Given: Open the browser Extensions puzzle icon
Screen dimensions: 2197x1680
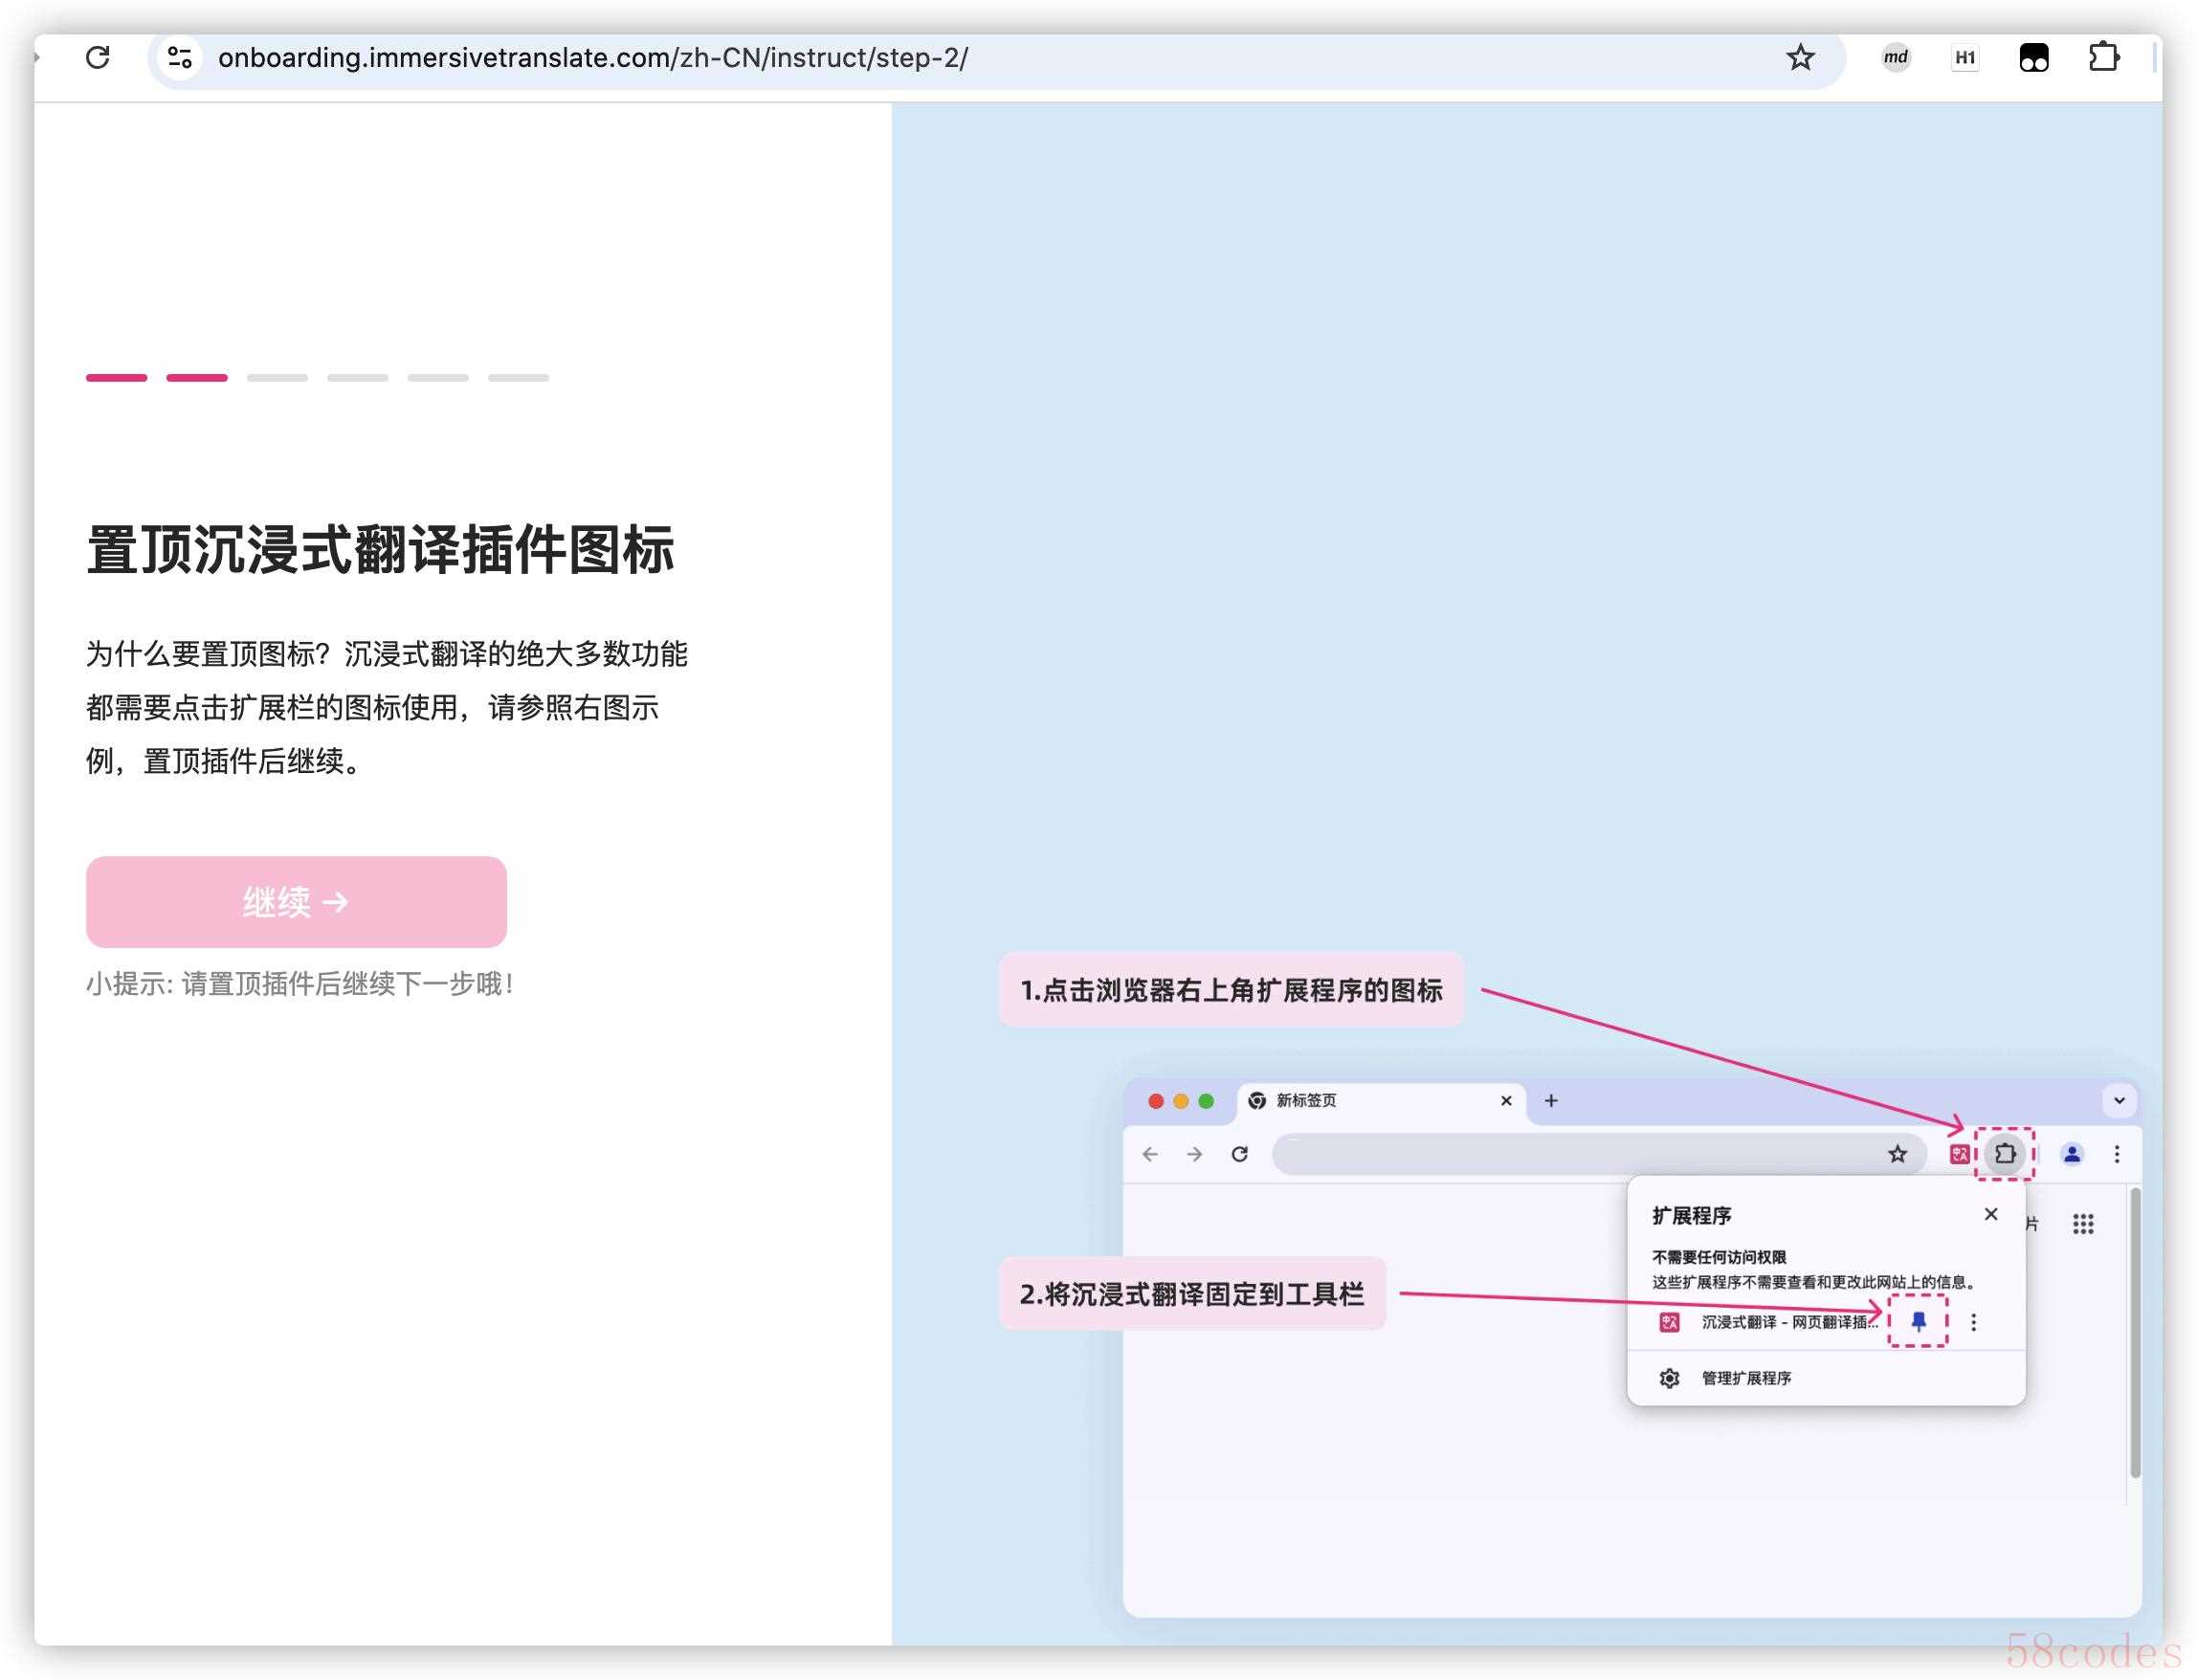Looking at the screenshot, I should coord(2103,57).
